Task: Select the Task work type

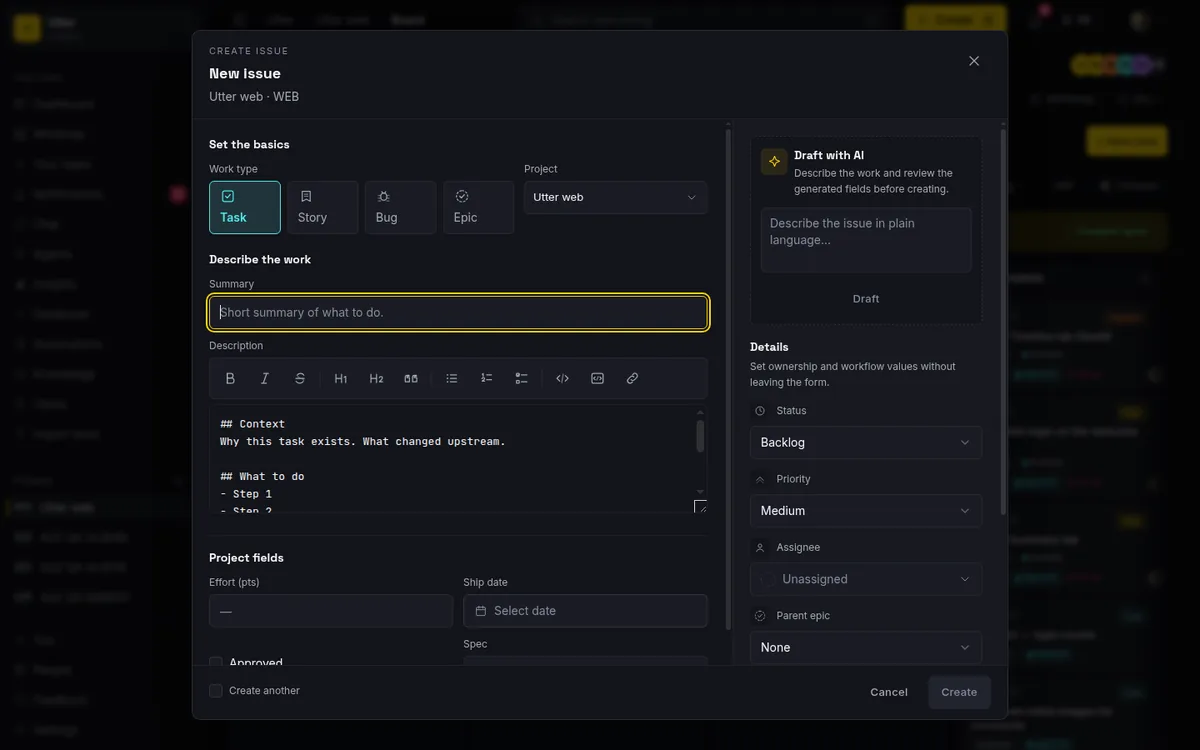Action: tap(245, 207)
